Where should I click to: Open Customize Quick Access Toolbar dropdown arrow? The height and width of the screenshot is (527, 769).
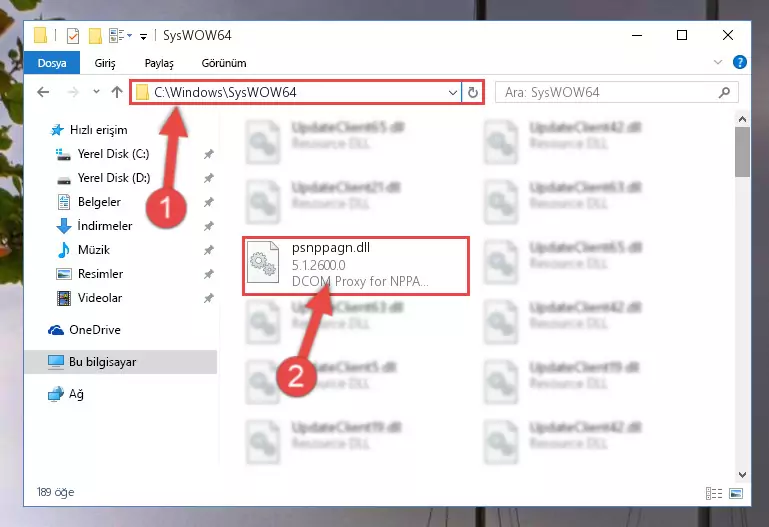point(143,36)
